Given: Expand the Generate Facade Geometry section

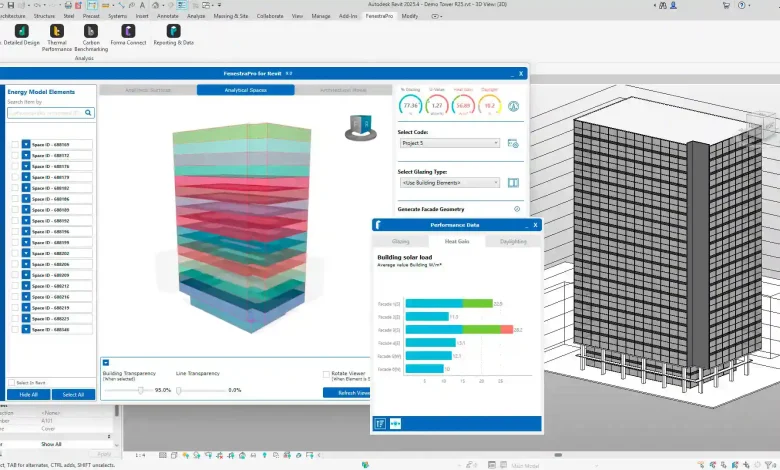Looking at the screenshot, I should click(517, 209).
